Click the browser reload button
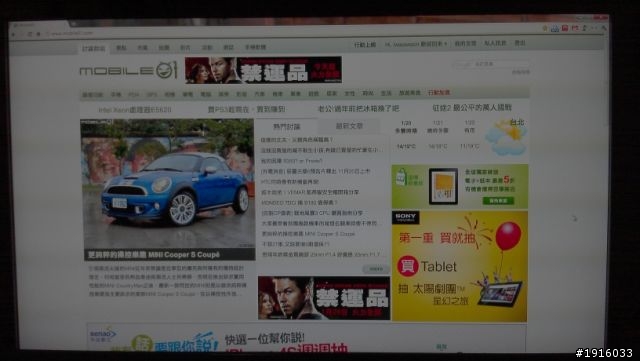 30,34
